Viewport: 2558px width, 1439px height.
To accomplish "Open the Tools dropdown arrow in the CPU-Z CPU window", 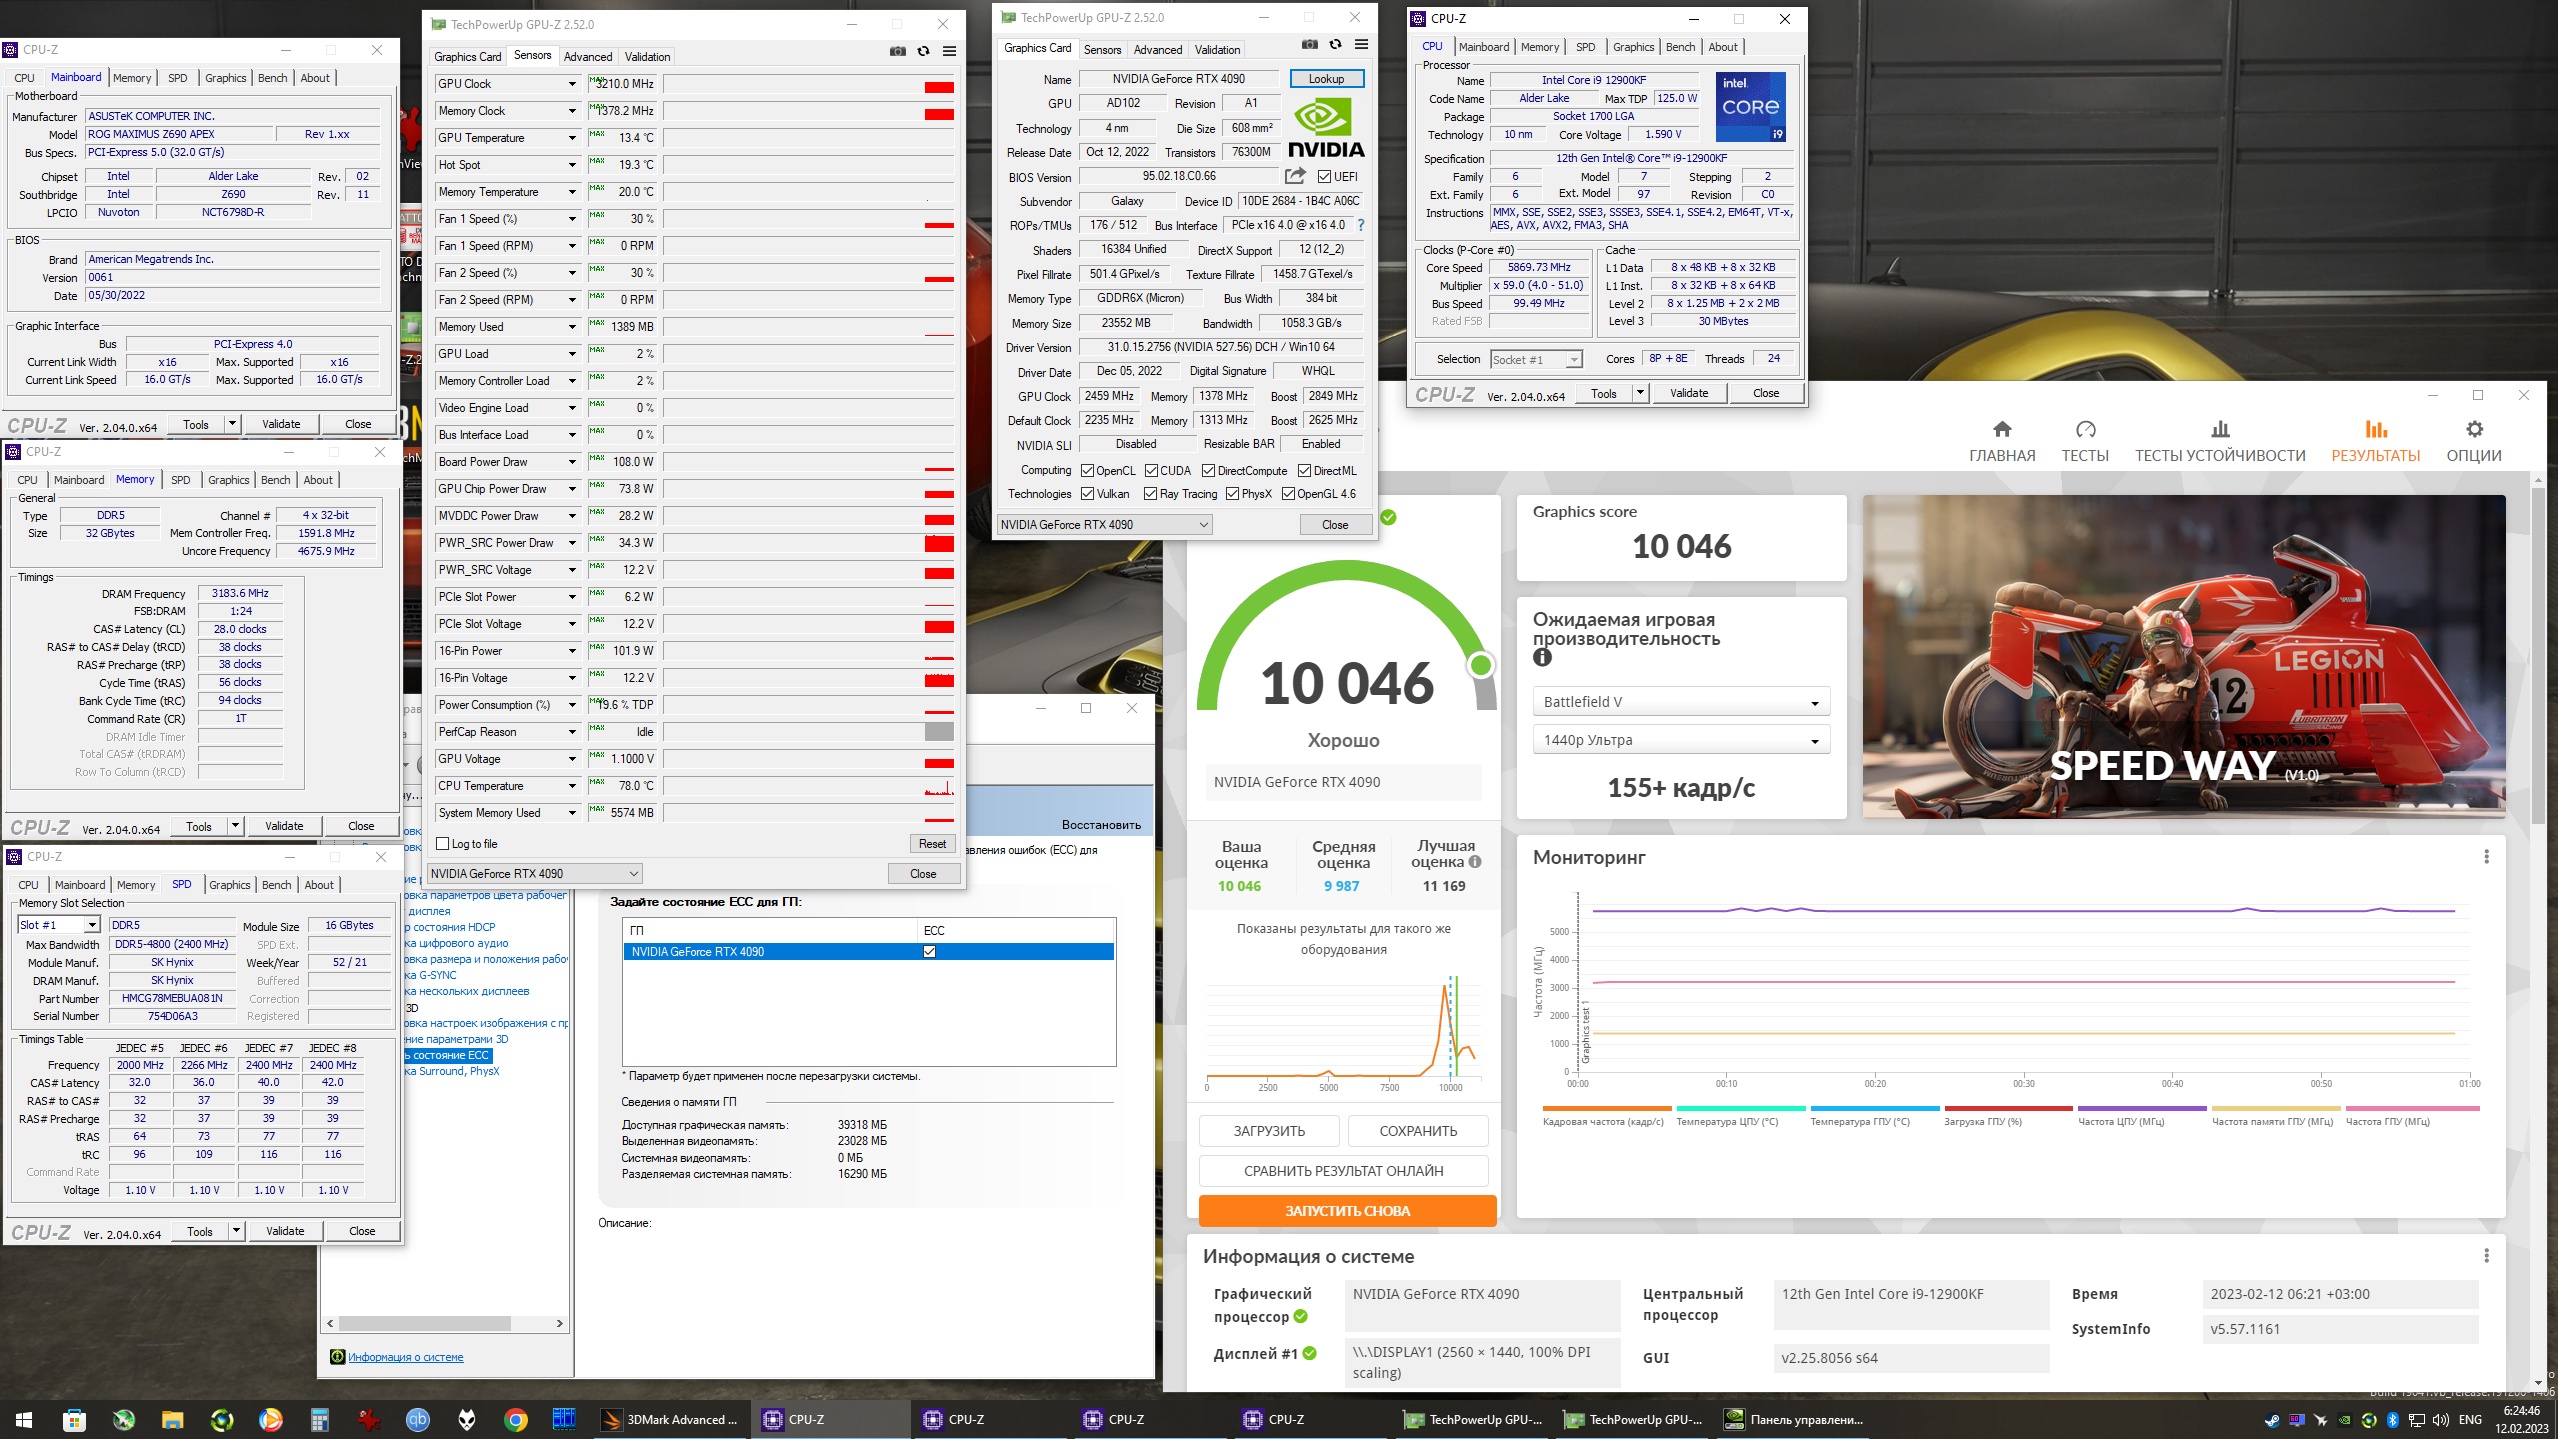I will (x=1640, y=393).
